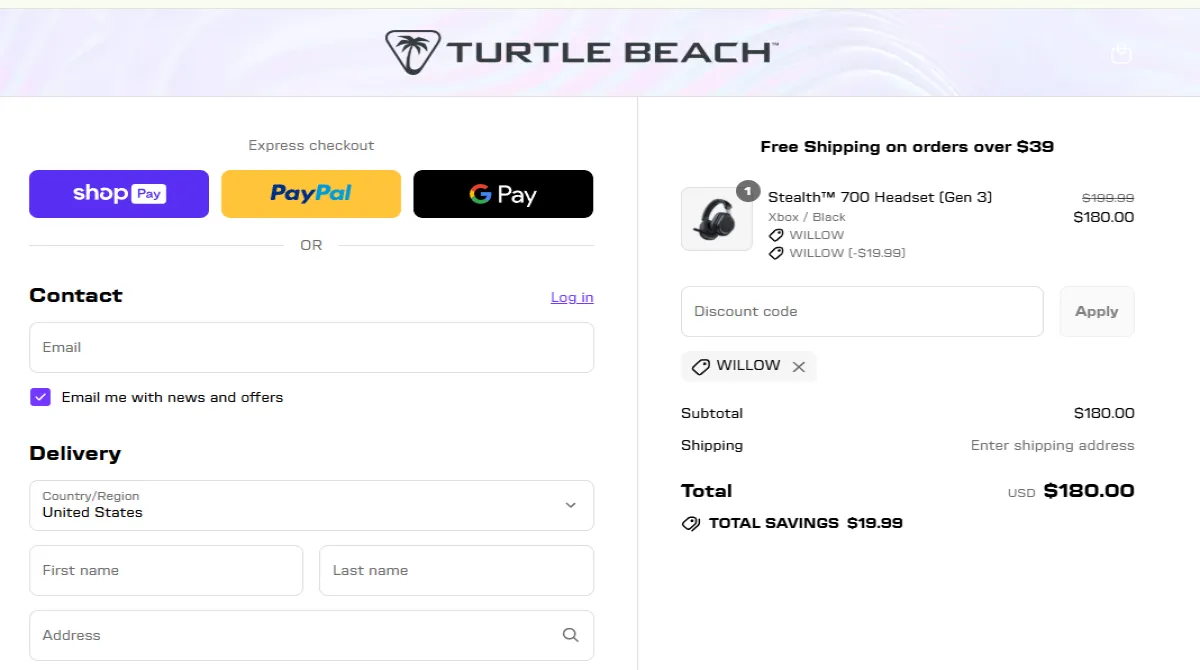The image size is (1200, 670).
Task: Click the Total Savings tag icon
Action: click(x=690, y=523)
